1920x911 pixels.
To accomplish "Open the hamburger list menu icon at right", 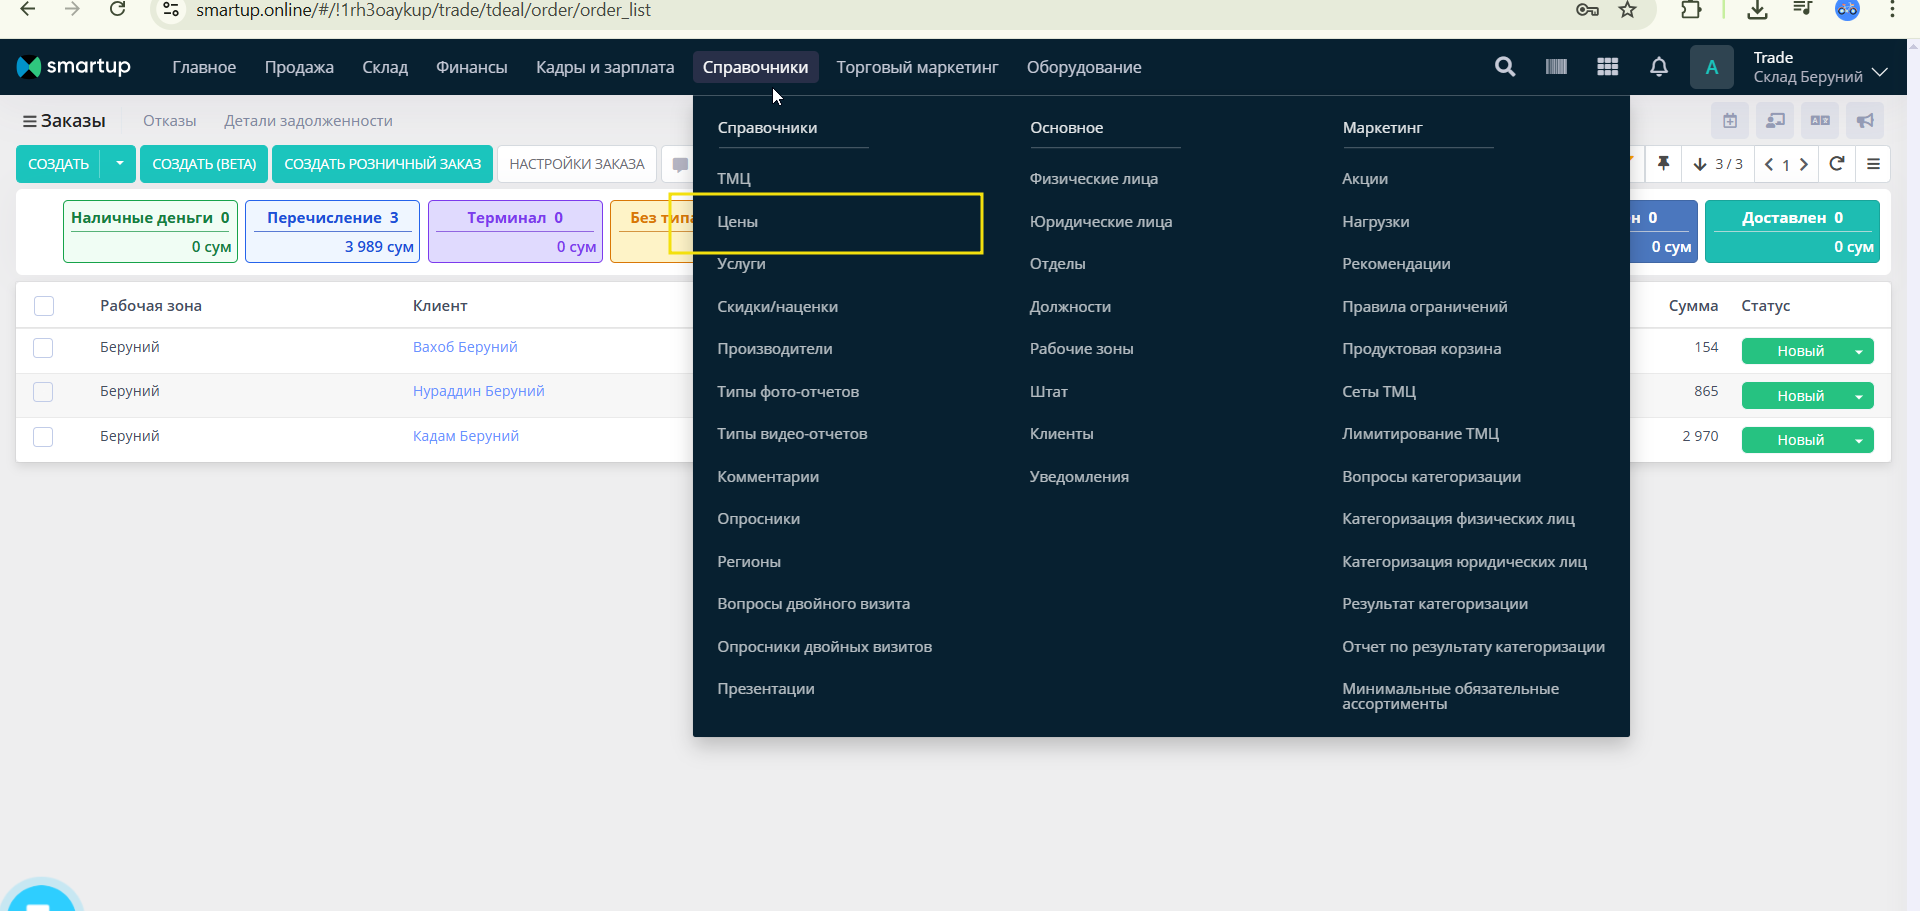I will (1873, 164).
